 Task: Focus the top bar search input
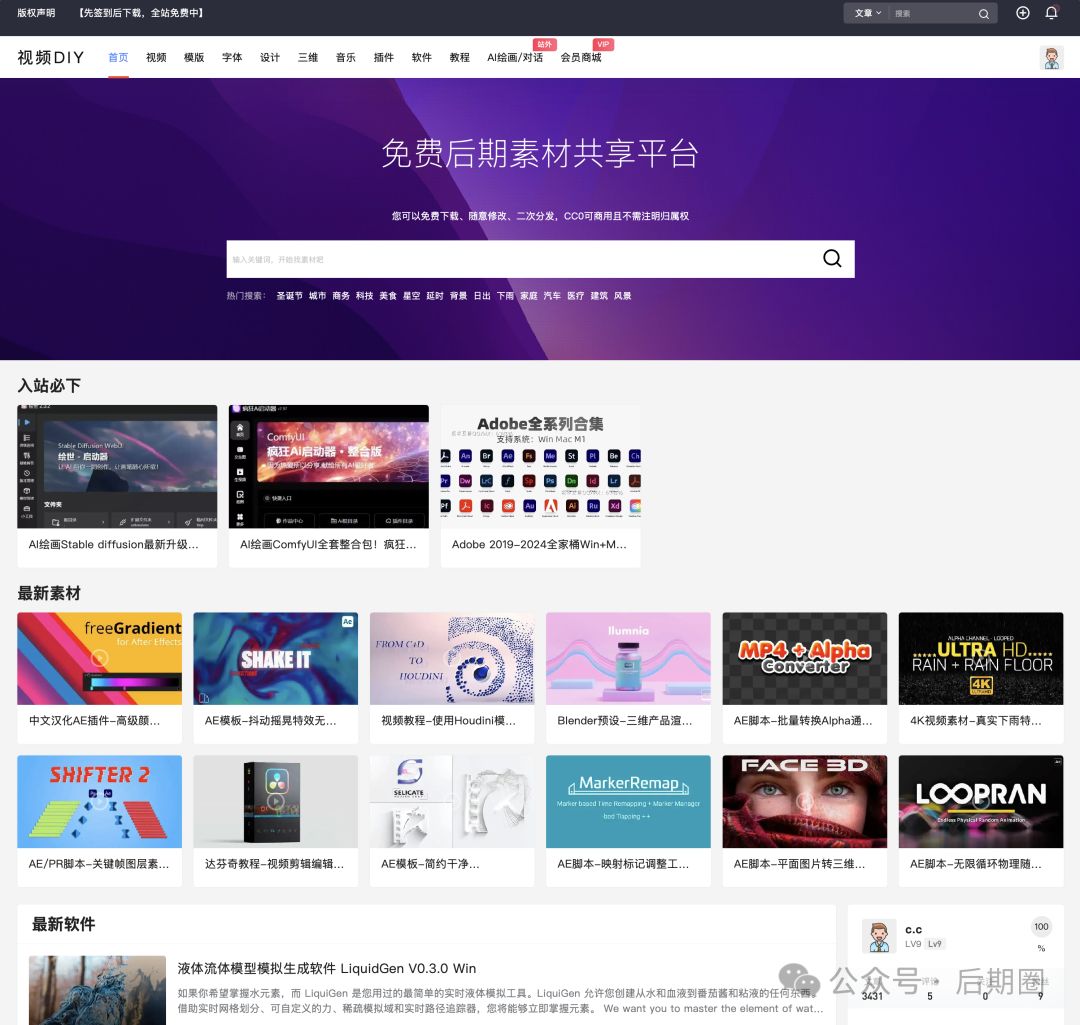click(931, 13)
